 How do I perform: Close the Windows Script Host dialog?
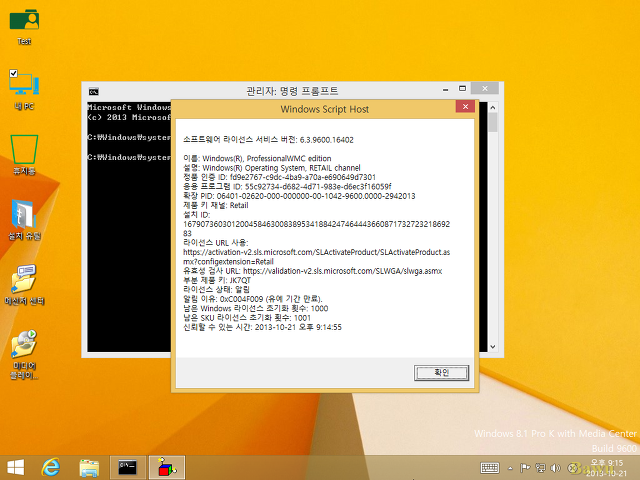coord(465,107)
